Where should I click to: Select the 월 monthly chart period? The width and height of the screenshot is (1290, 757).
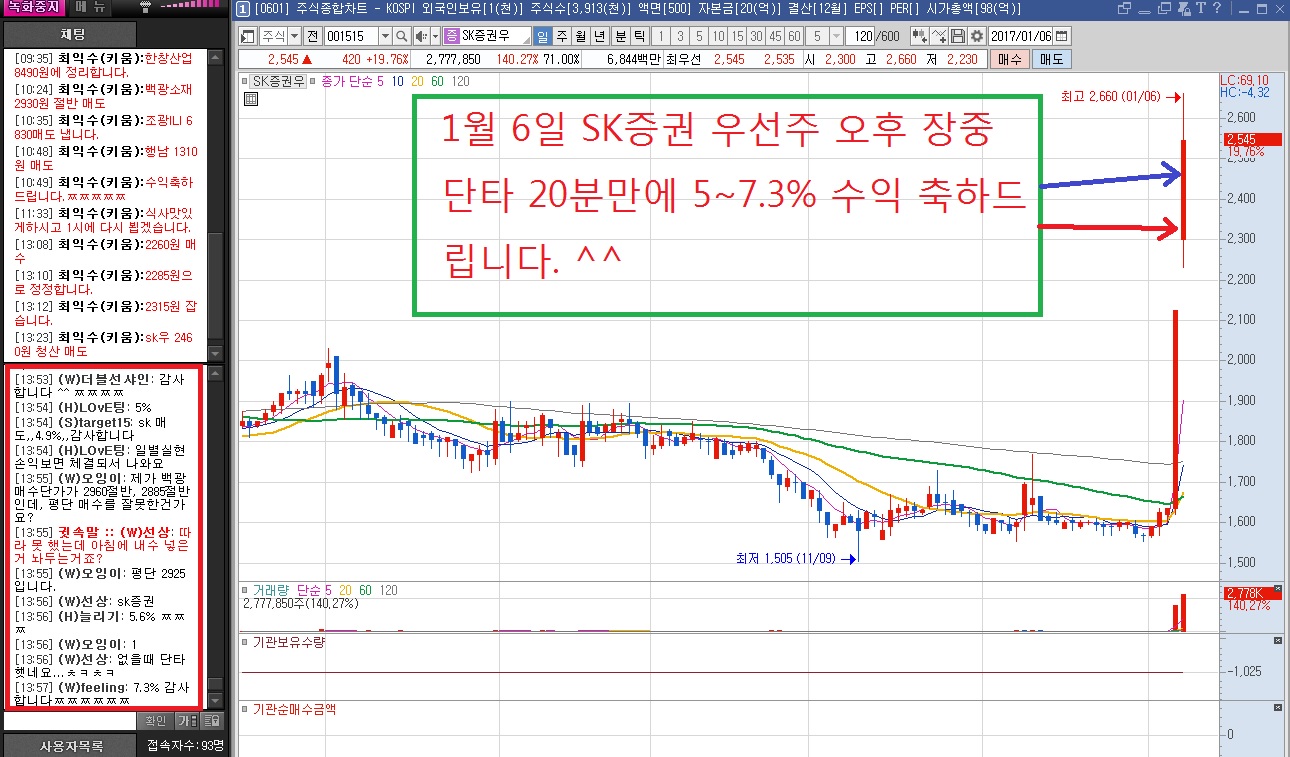580,36
